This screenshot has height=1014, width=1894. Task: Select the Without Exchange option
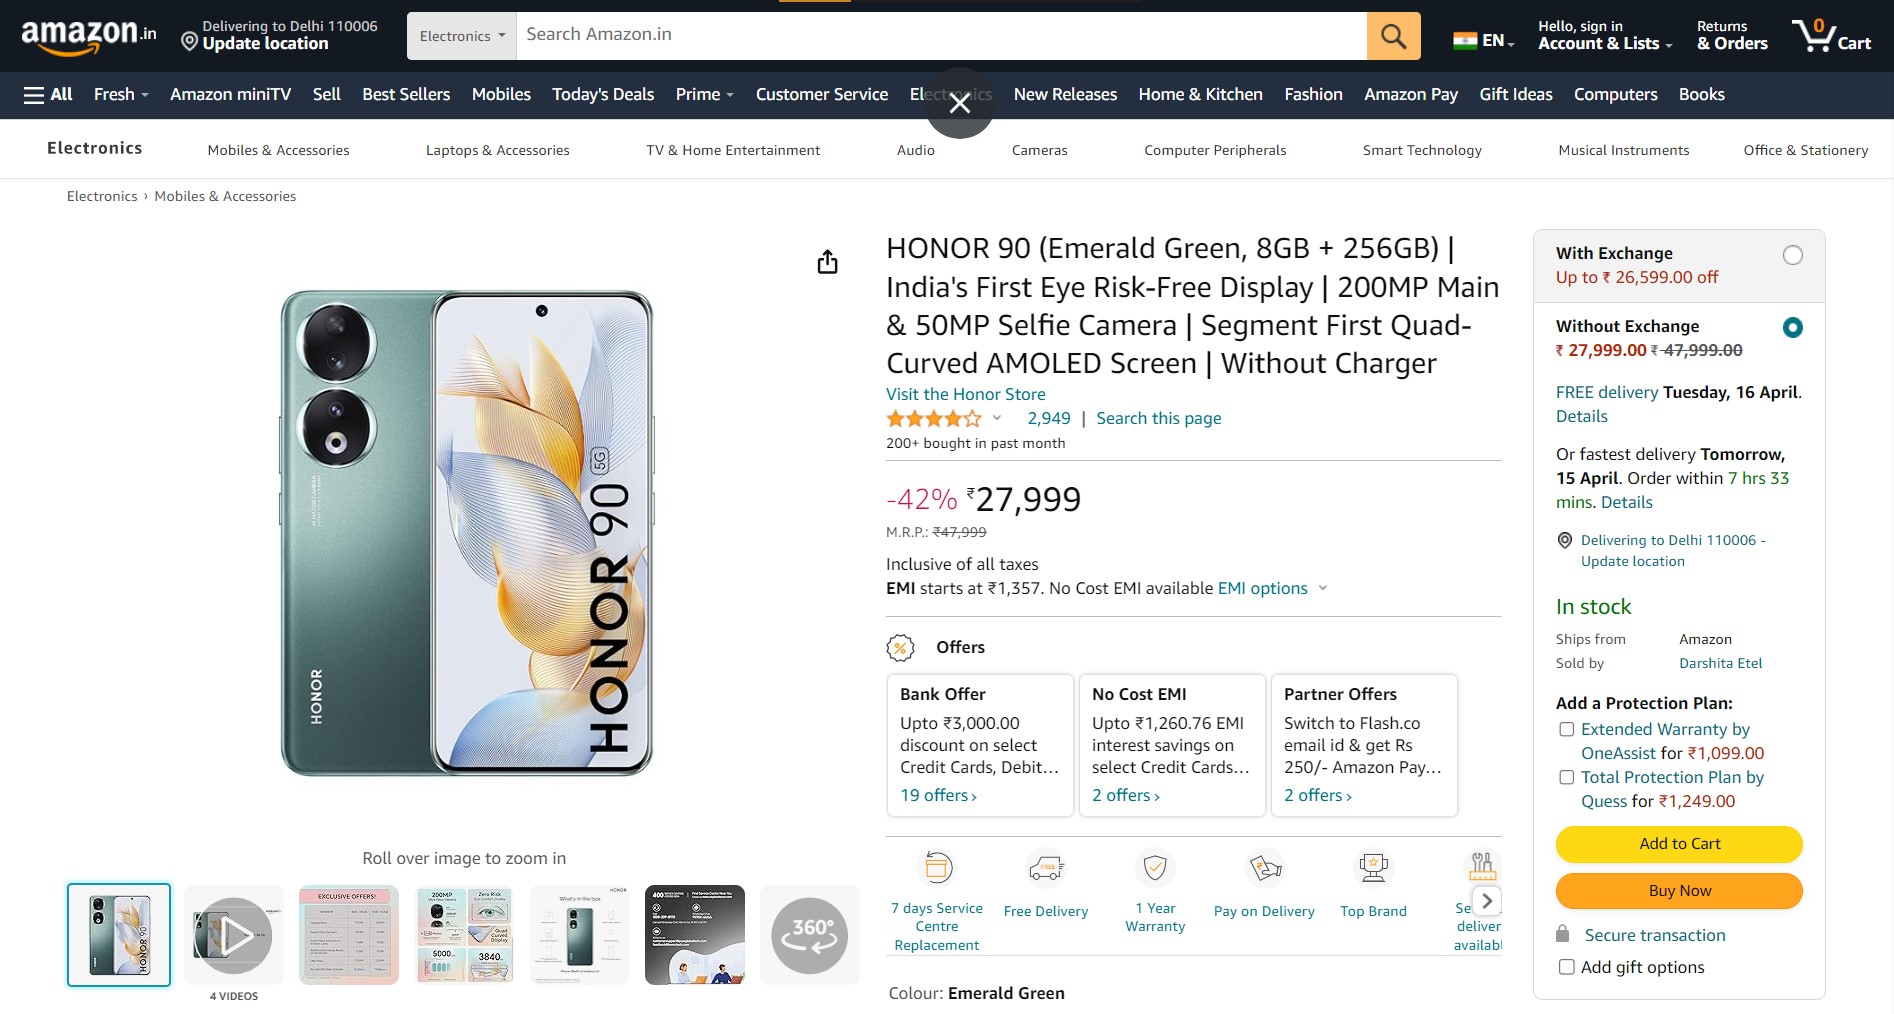pos(1793,327)
